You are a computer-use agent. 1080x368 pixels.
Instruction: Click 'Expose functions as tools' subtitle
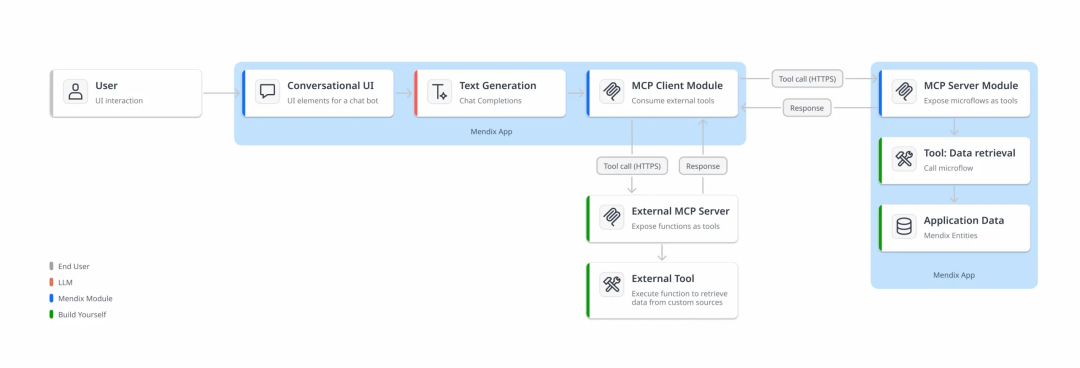point(676,226)
